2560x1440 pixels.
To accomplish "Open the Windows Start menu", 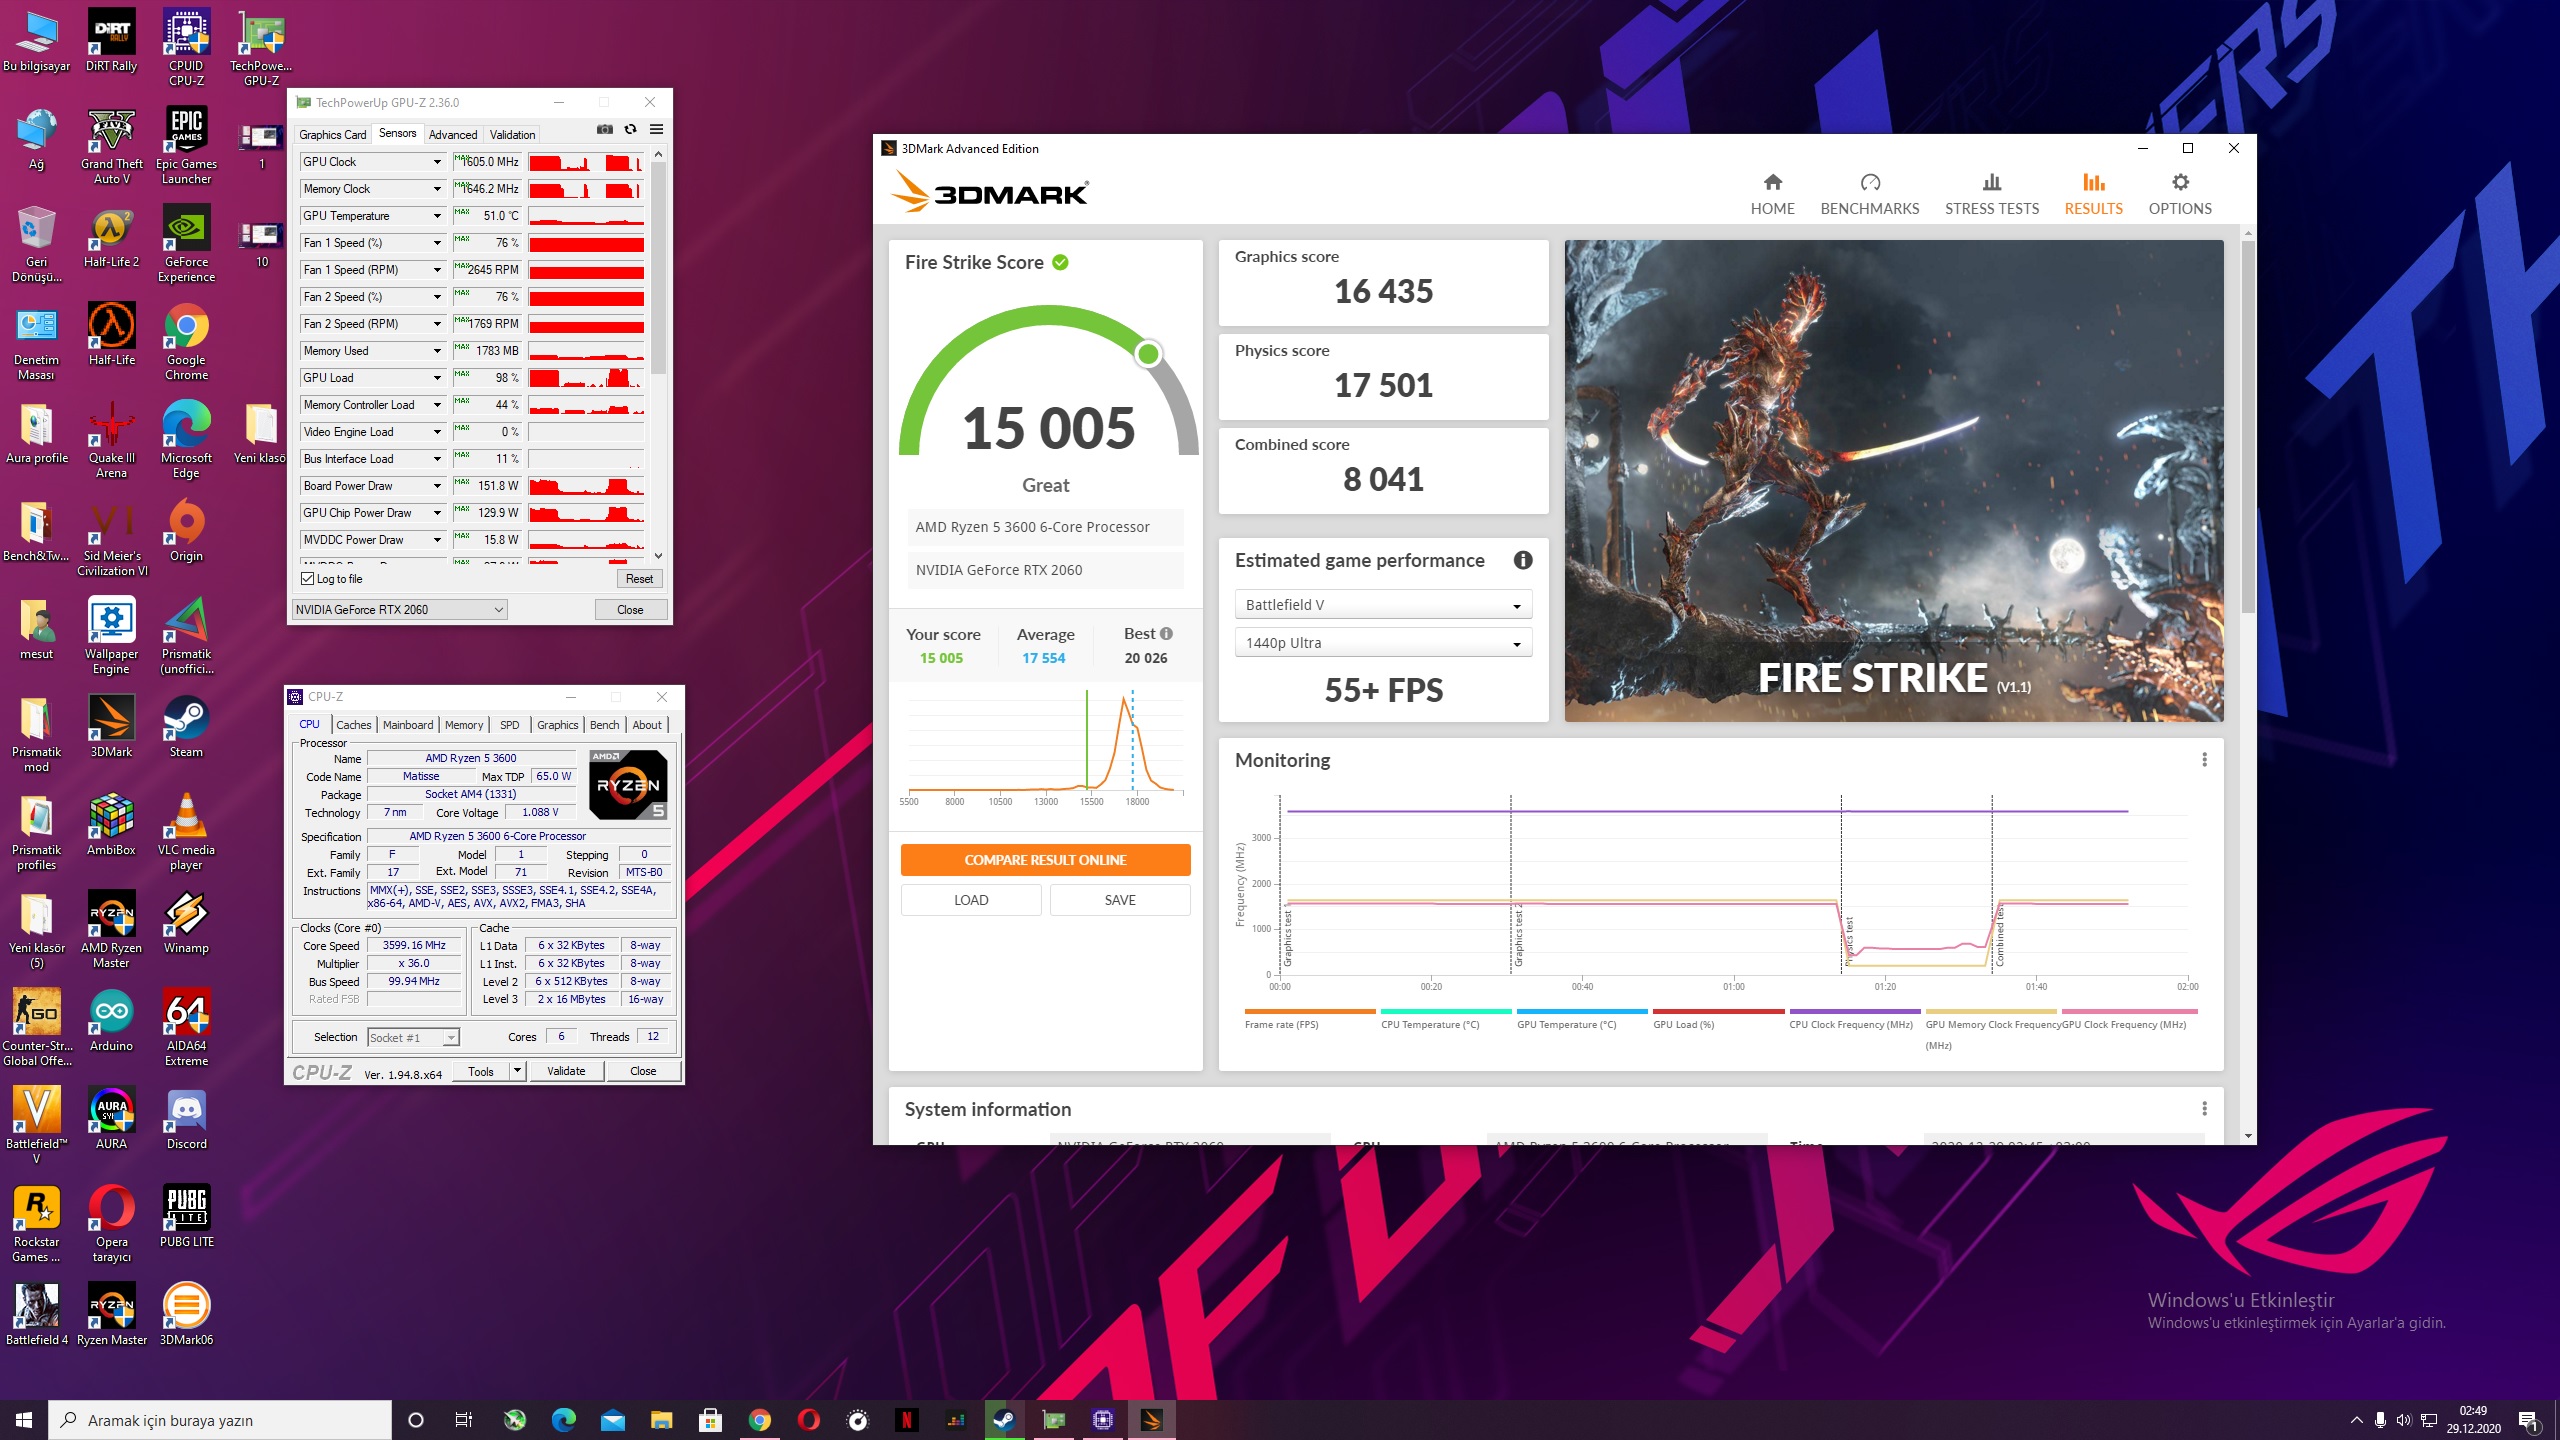I will pyautogui.click(x=24, y=1420).
